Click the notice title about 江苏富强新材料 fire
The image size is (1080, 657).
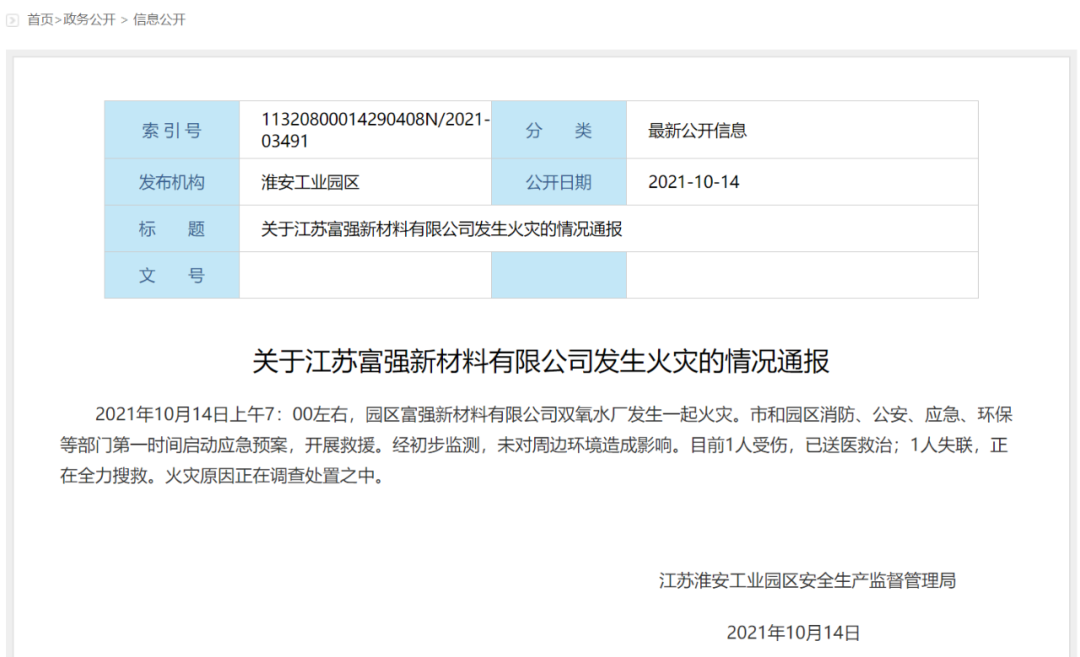[442, 228]
